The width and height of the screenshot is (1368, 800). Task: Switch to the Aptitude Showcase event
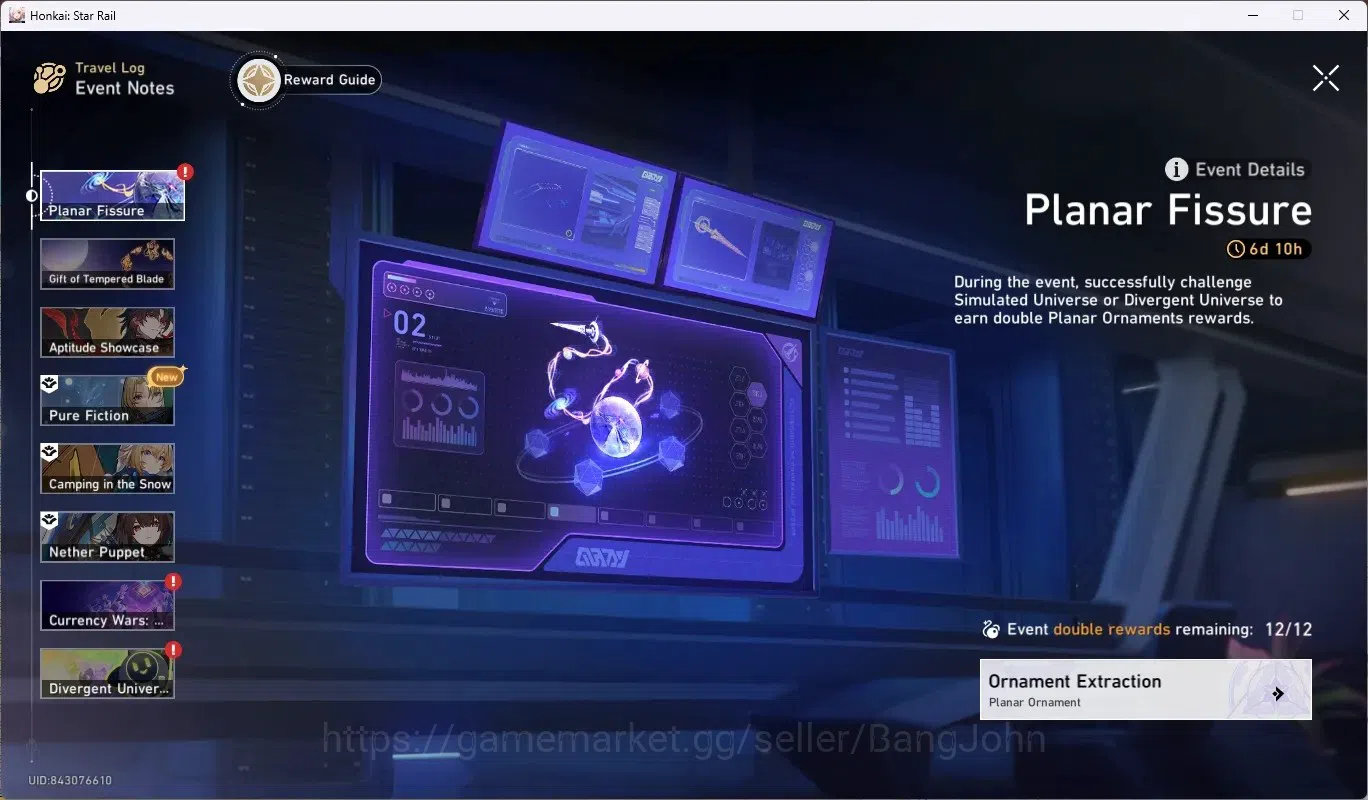107,332
